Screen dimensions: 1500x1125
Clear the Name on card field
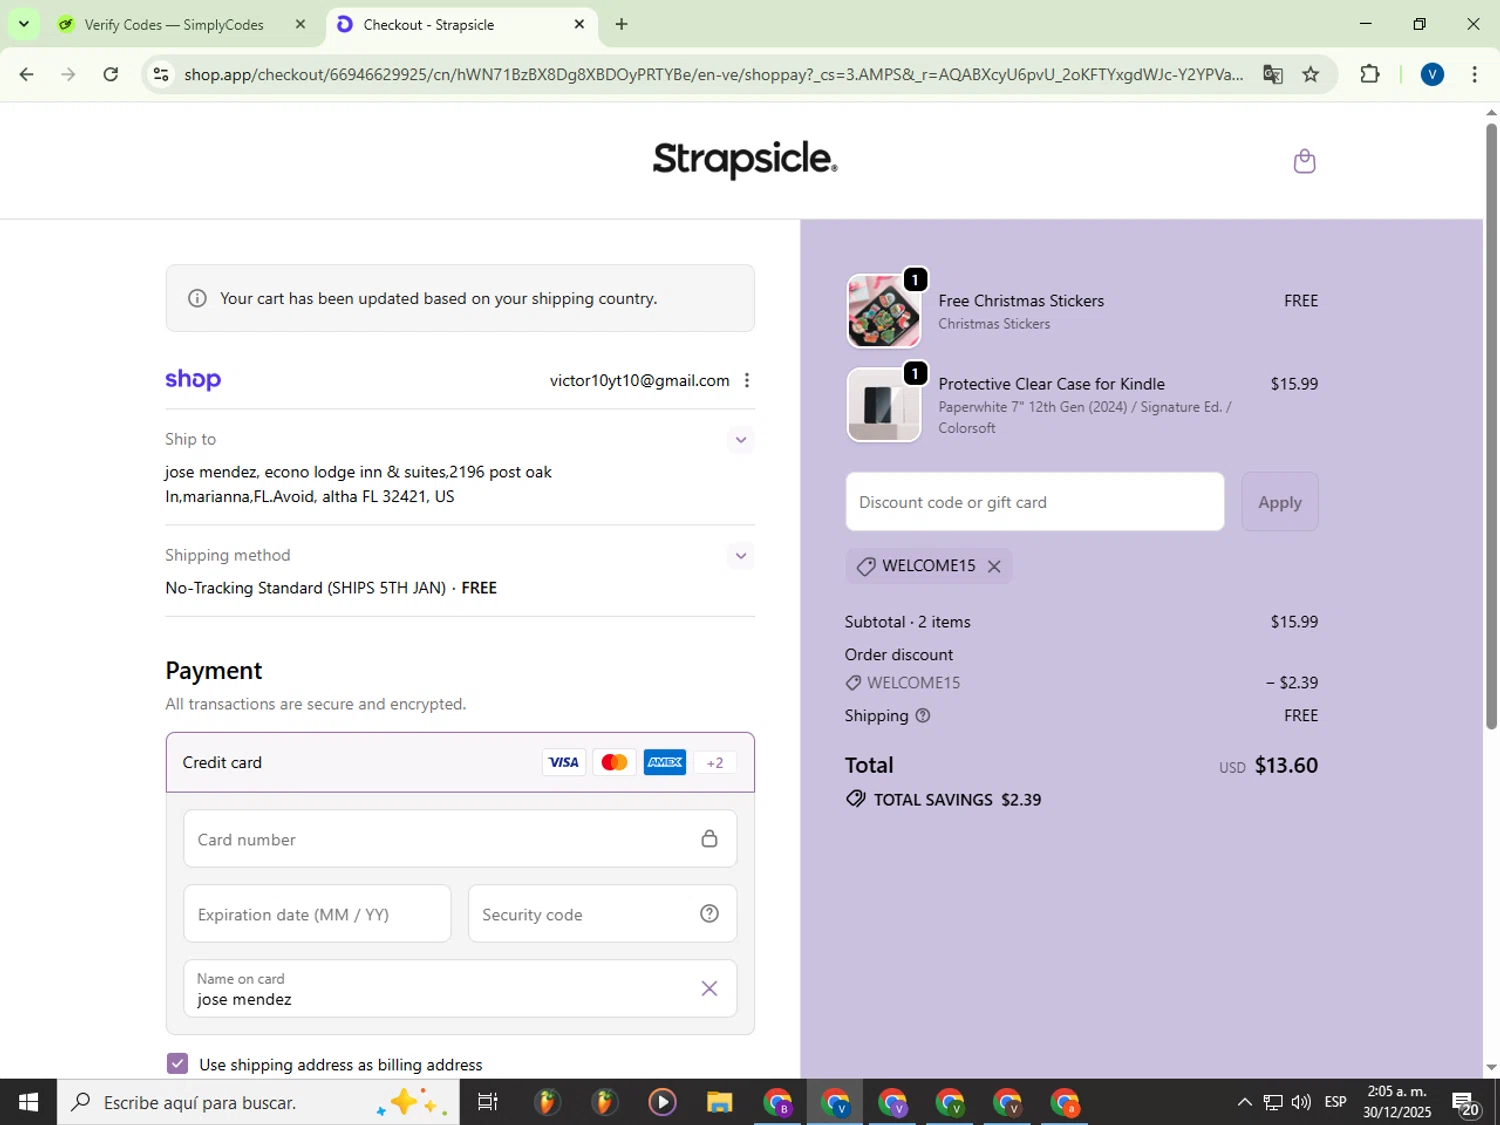point(709,988)
